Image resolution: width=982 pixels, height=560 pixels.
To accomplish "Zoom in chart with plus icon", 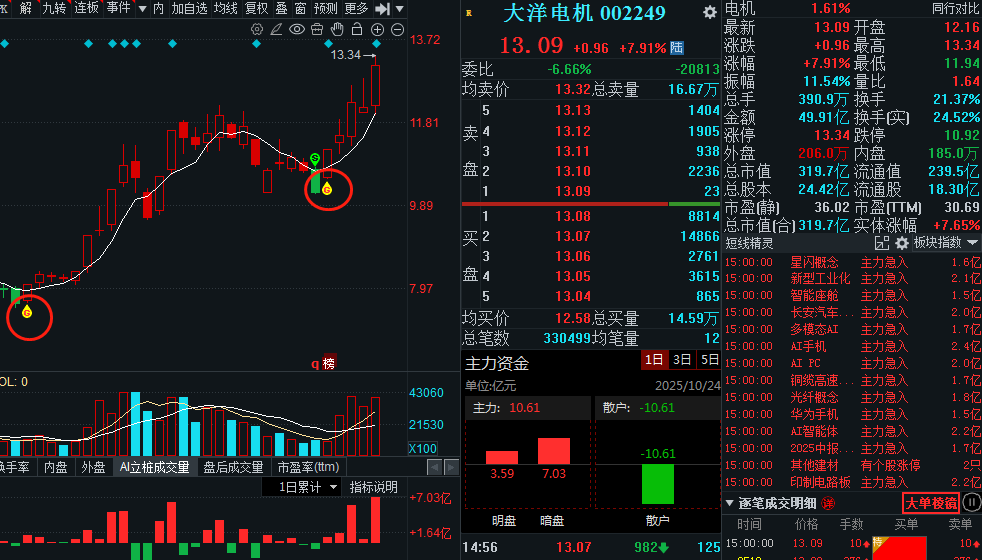I will tap(377, 29).
